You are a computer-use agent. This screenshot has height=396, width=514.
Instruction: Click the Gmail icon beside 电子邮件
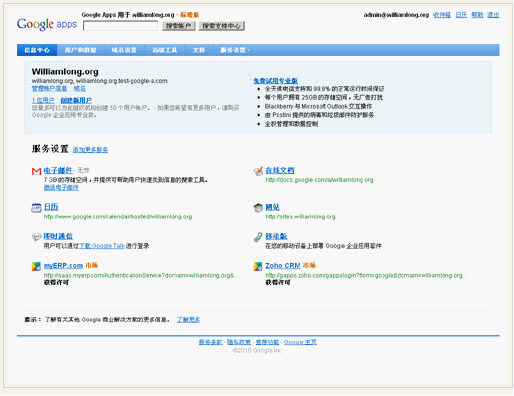(x=36, y=171)
